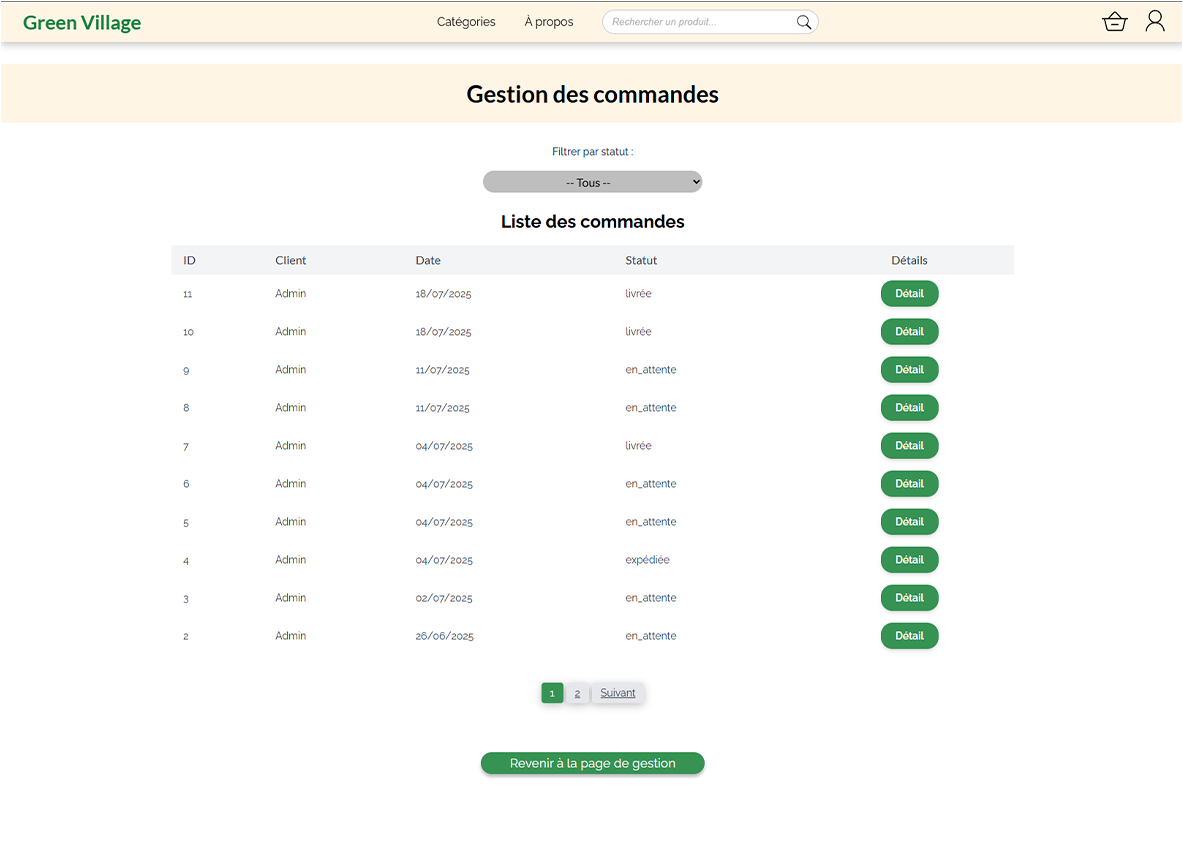Click the search magnifier icon
This screenshot has height=856, width=1183.
[x=804, y=22]
